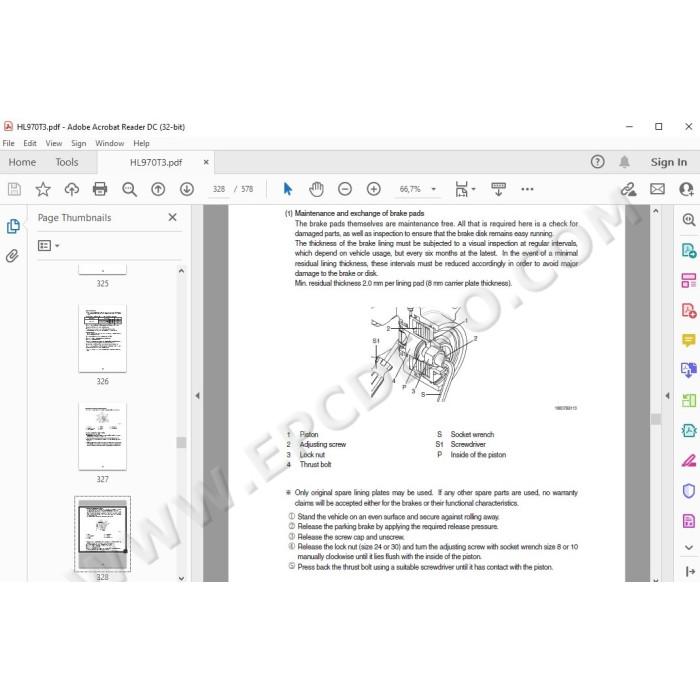Screen dimensions: 700x700
Task: Open the zoom level 66,7% dropdown
Action: click(x=433, y=189)
